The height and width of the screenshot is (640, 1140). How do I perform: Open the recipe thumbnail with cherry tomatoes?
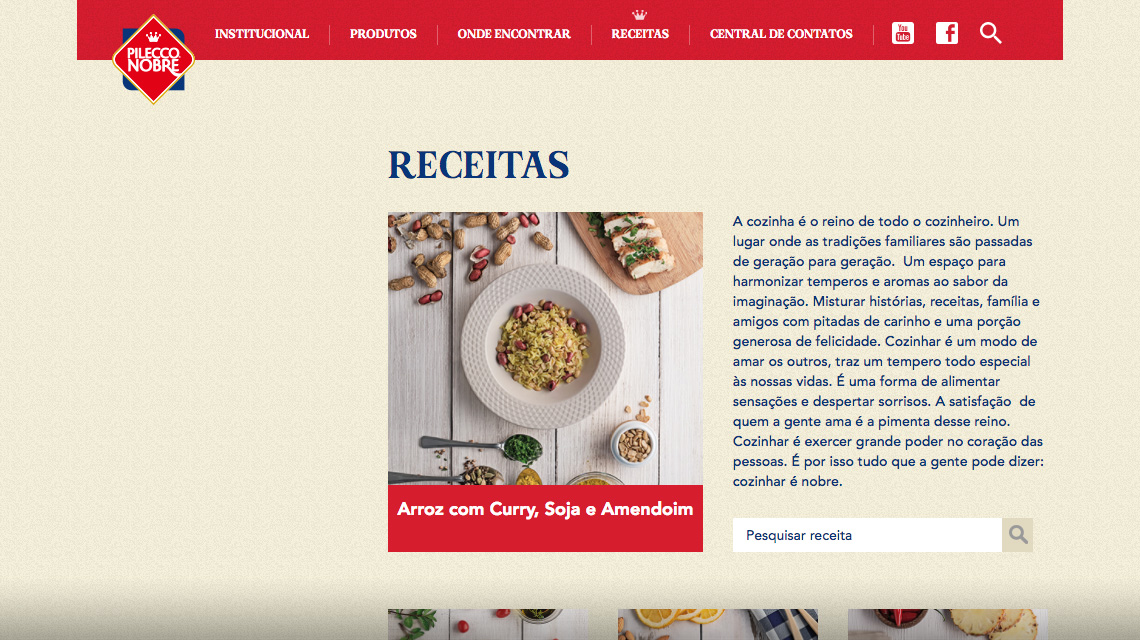[x=488, y=624]
